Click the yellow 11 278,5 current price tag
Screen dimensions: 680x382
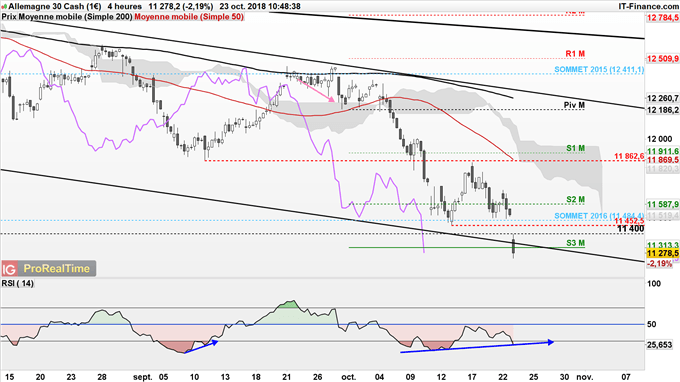[662, 254]
